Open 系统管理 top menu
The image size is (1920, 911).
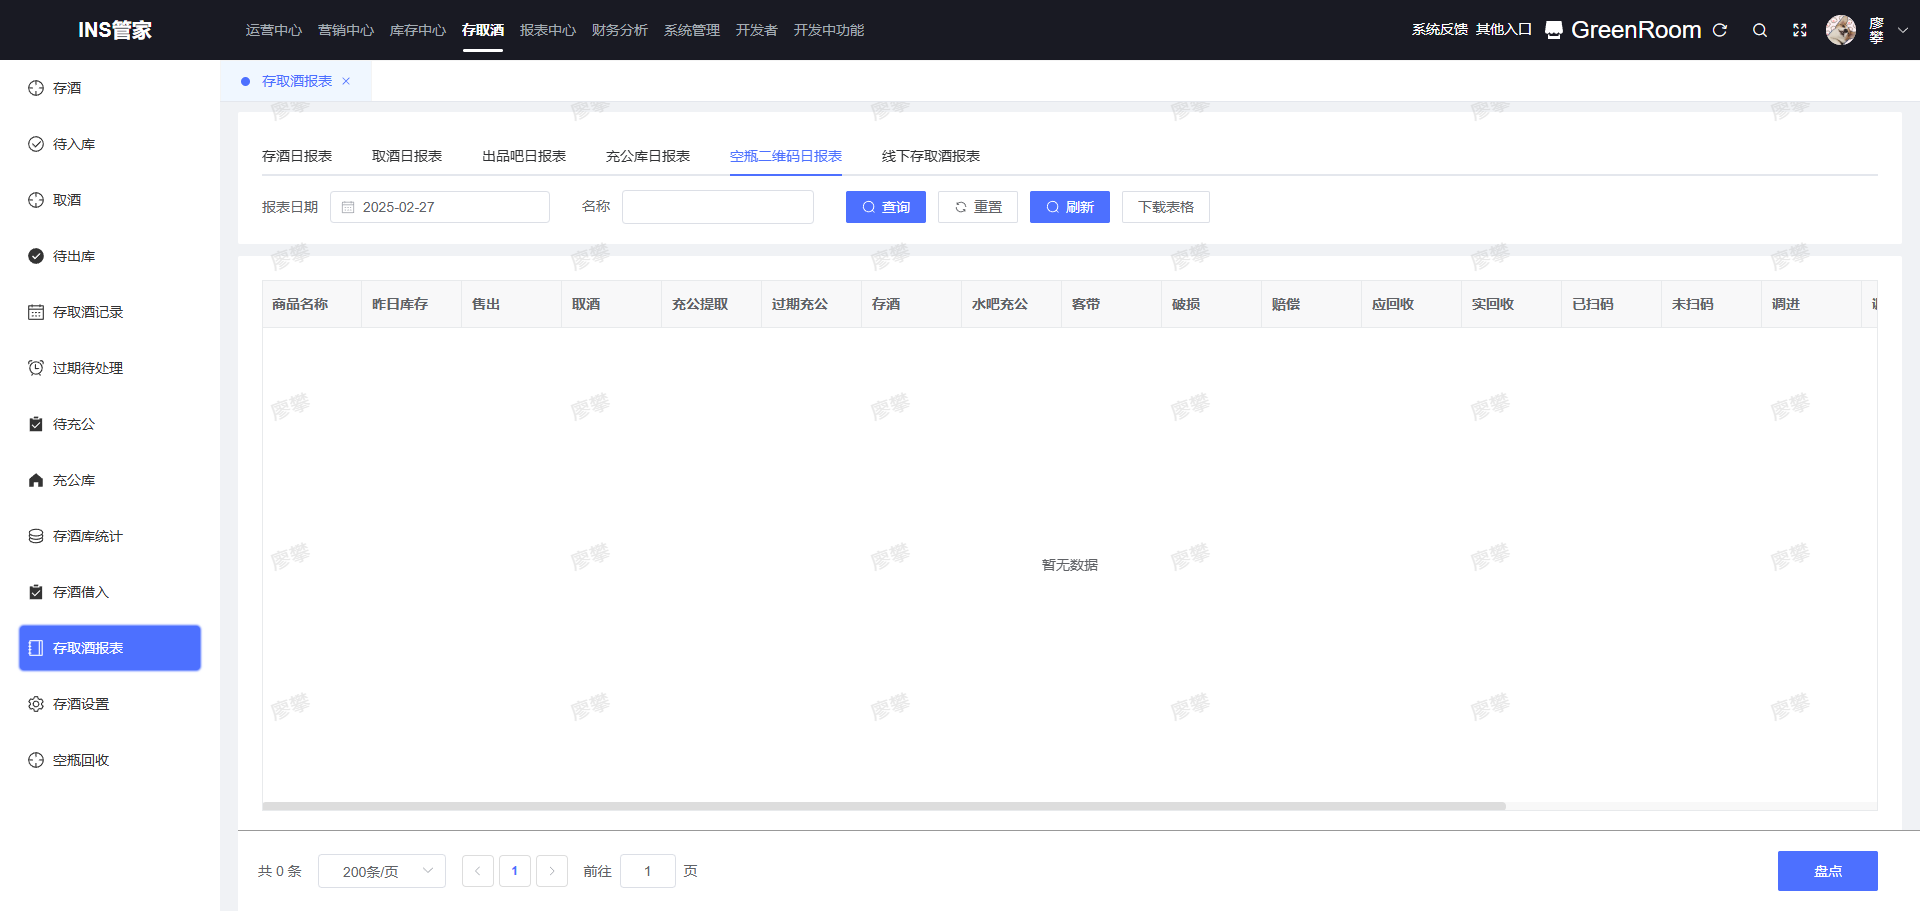692,30
